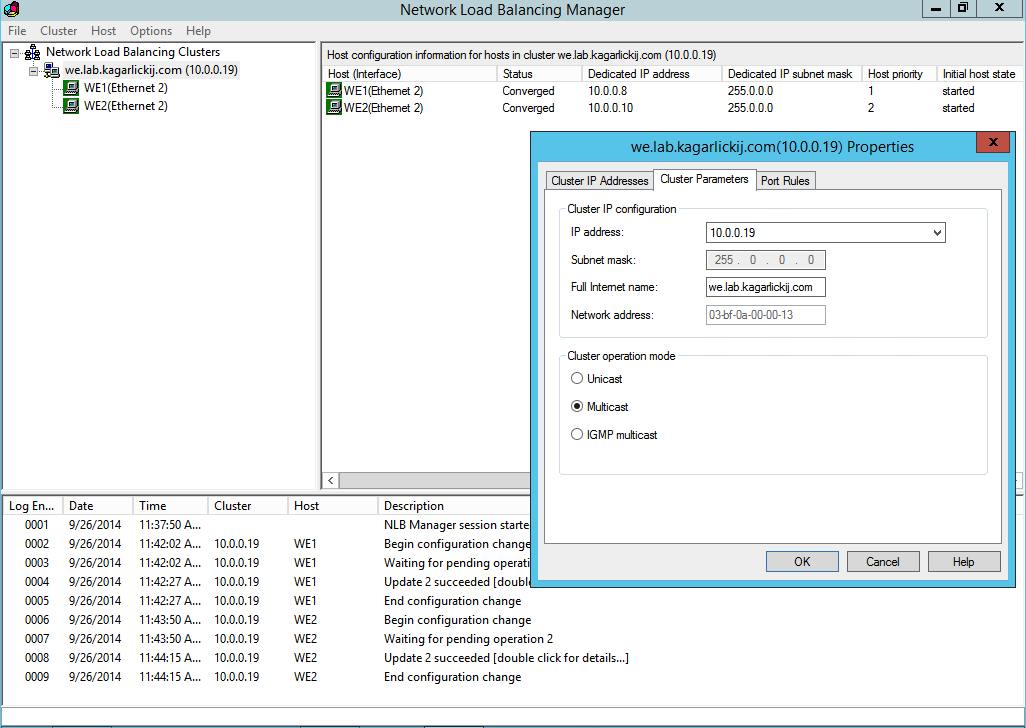This screenshot has width=1026, height=728.
Task: Click the left arrow of horizontal scrollbar
Action: pyautogui.click(x=331, y=480)
